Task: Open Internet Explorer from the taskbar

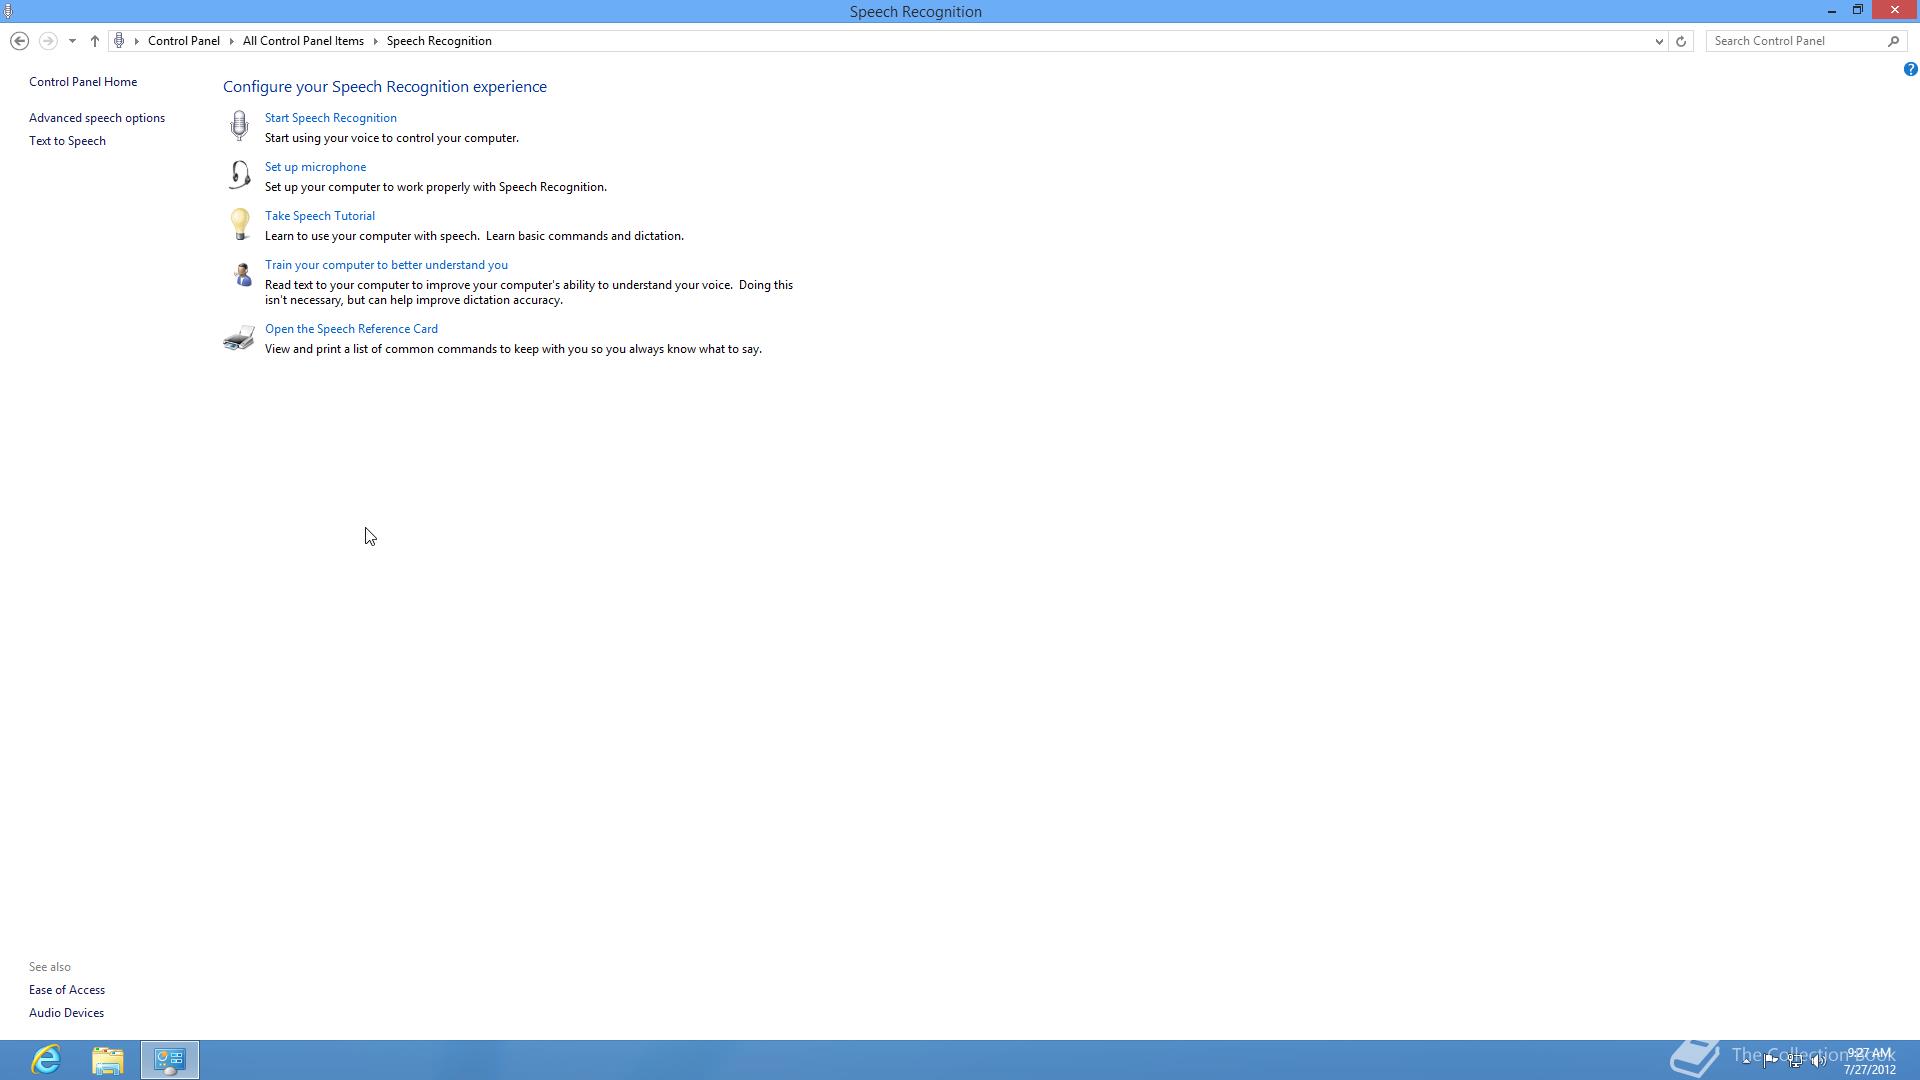Action: click(x=46, y=1060)
